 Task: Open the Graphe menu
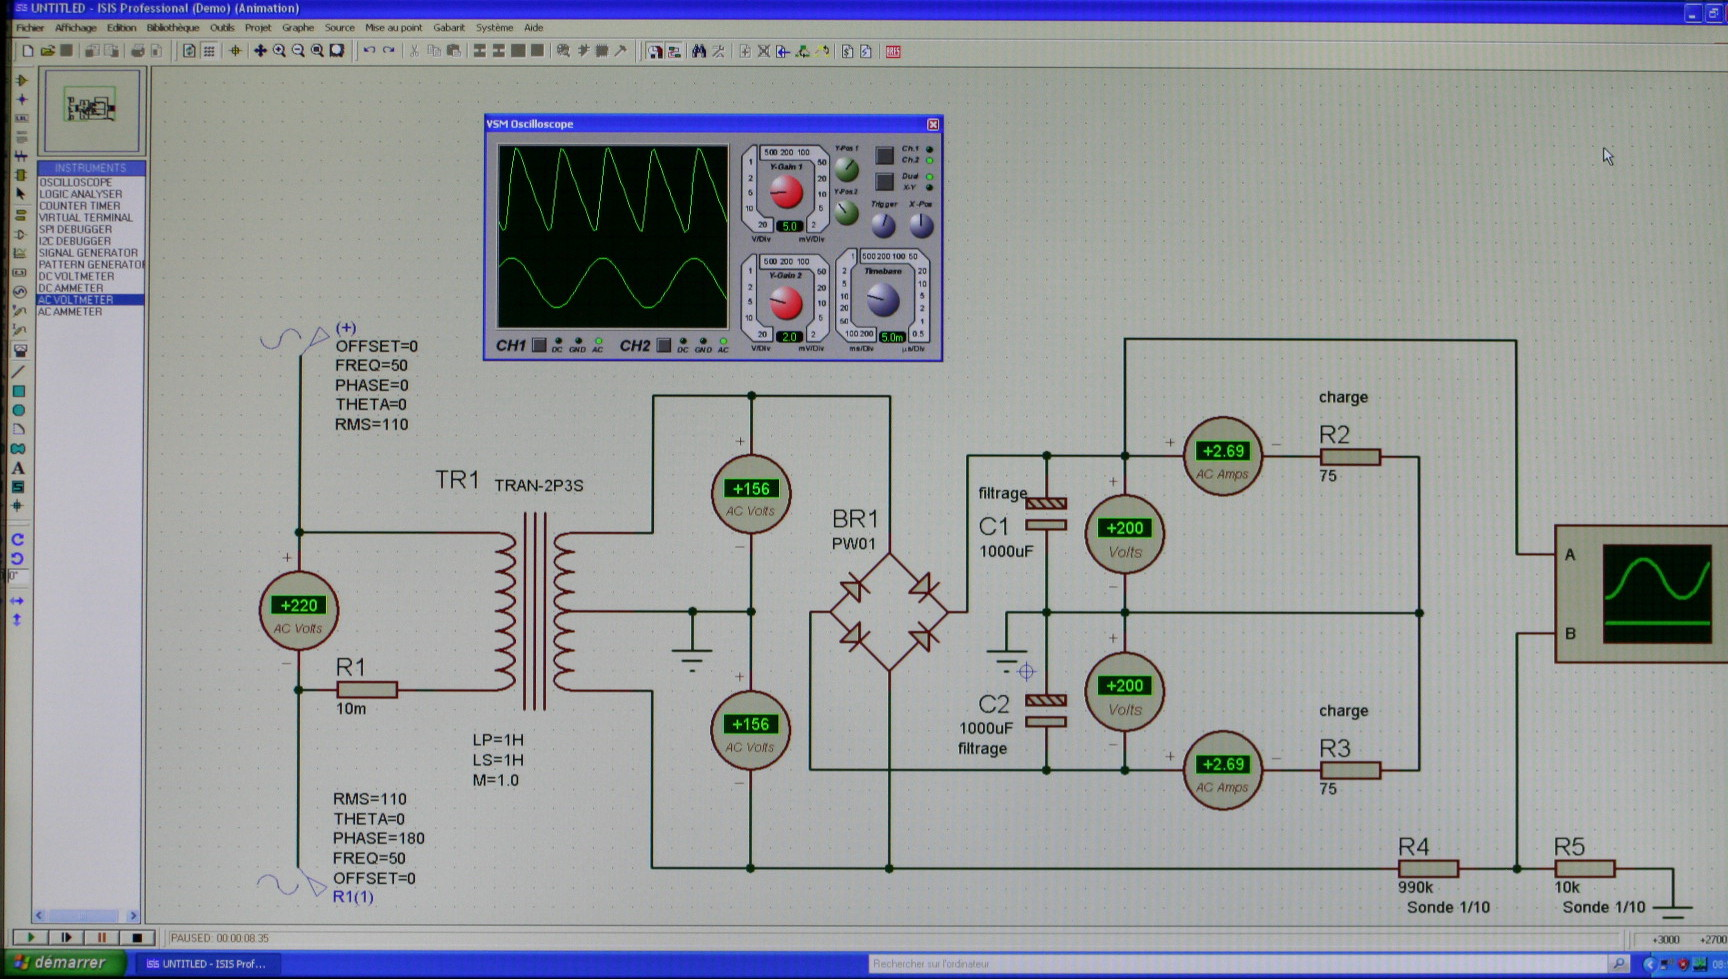click(297, 28)
